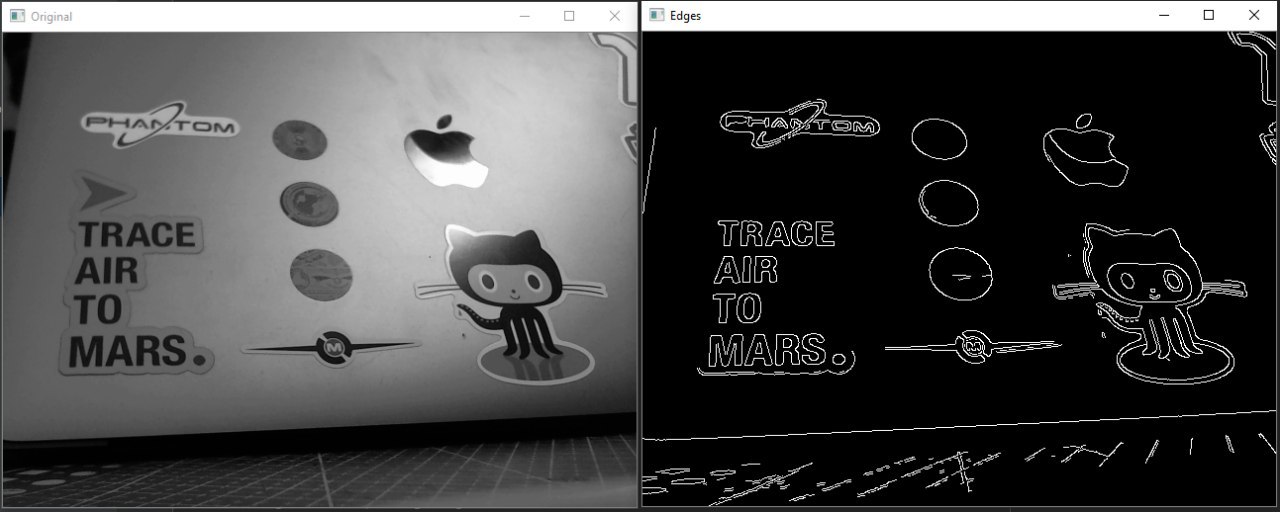The width and height of the screenshot is (1280, 512).
Task: Close the Edges window
Action: point(1254,15)
